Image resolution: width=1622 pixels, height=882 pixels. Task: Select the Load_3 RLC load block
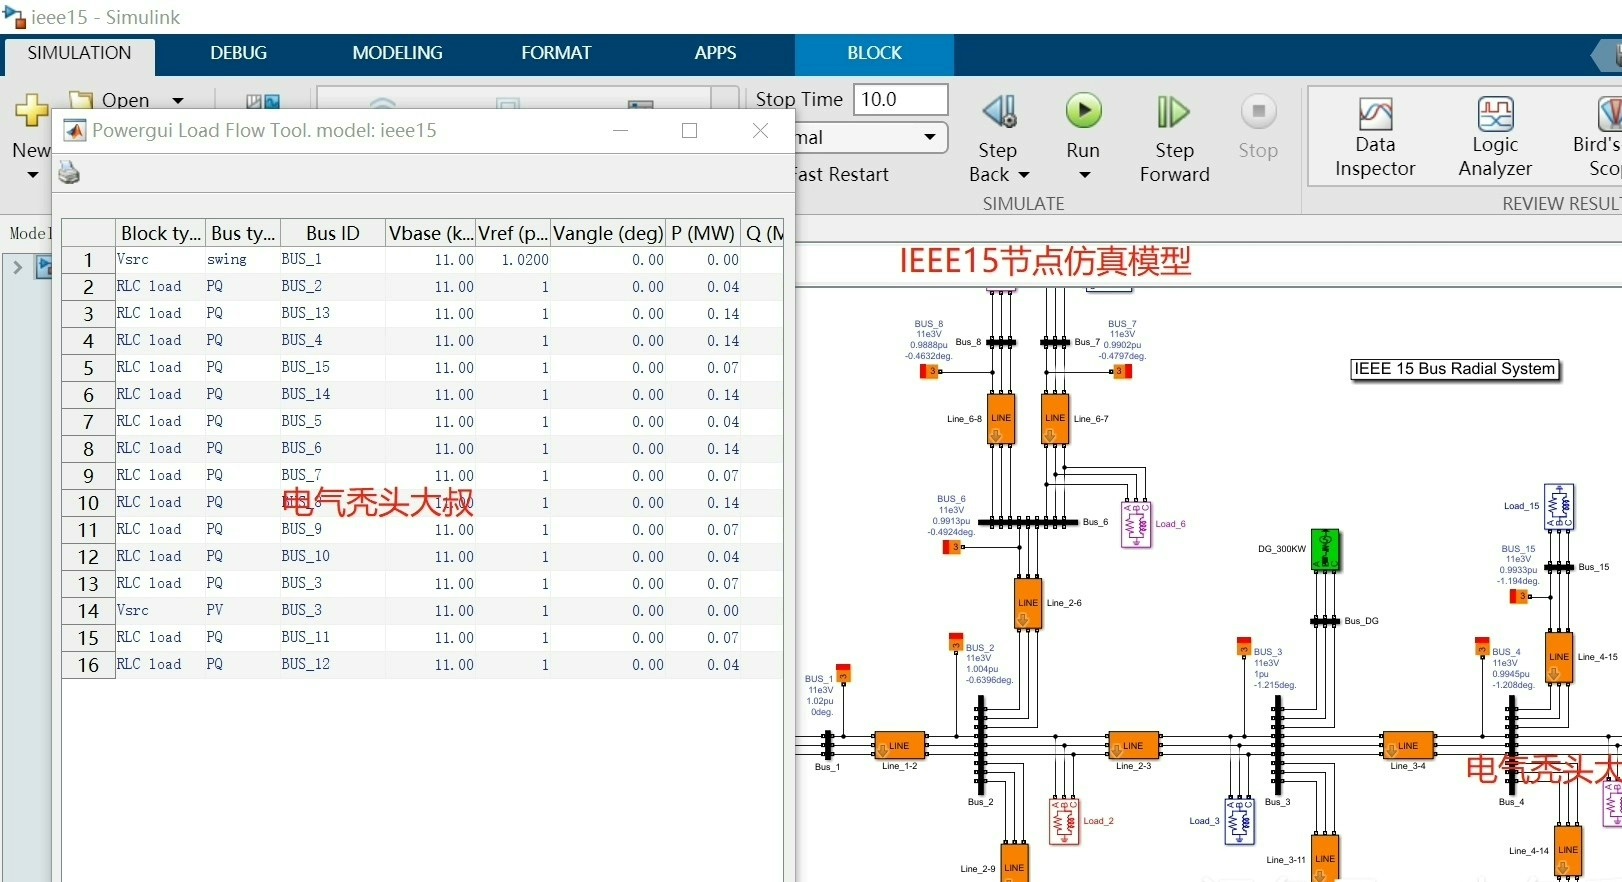pyautogui.click(x=1240, y=821)
